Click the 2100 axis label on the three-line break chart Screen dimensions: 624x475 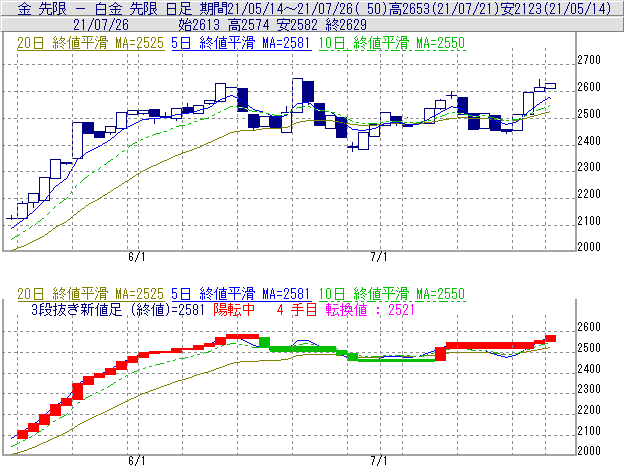(589, 430)
